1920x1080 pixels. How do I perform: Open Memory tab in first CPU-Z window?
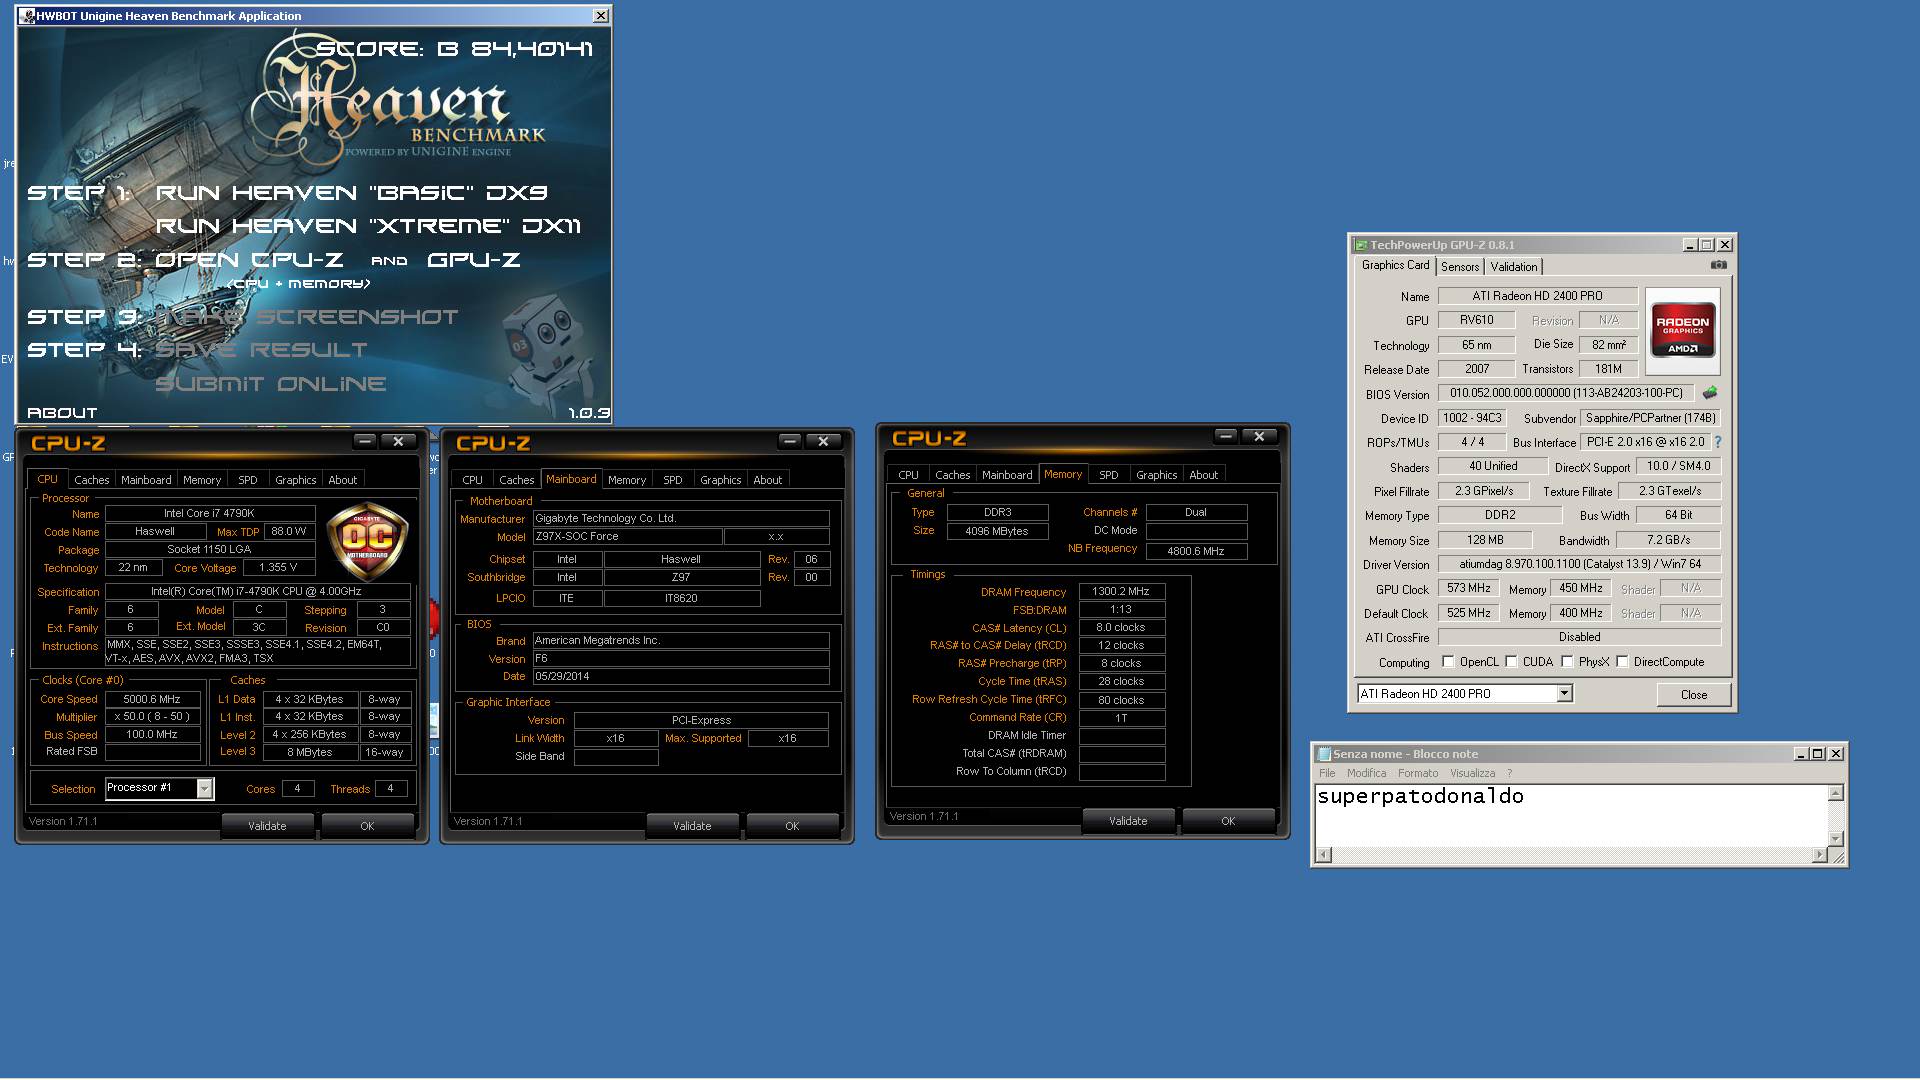pos(202,480)
